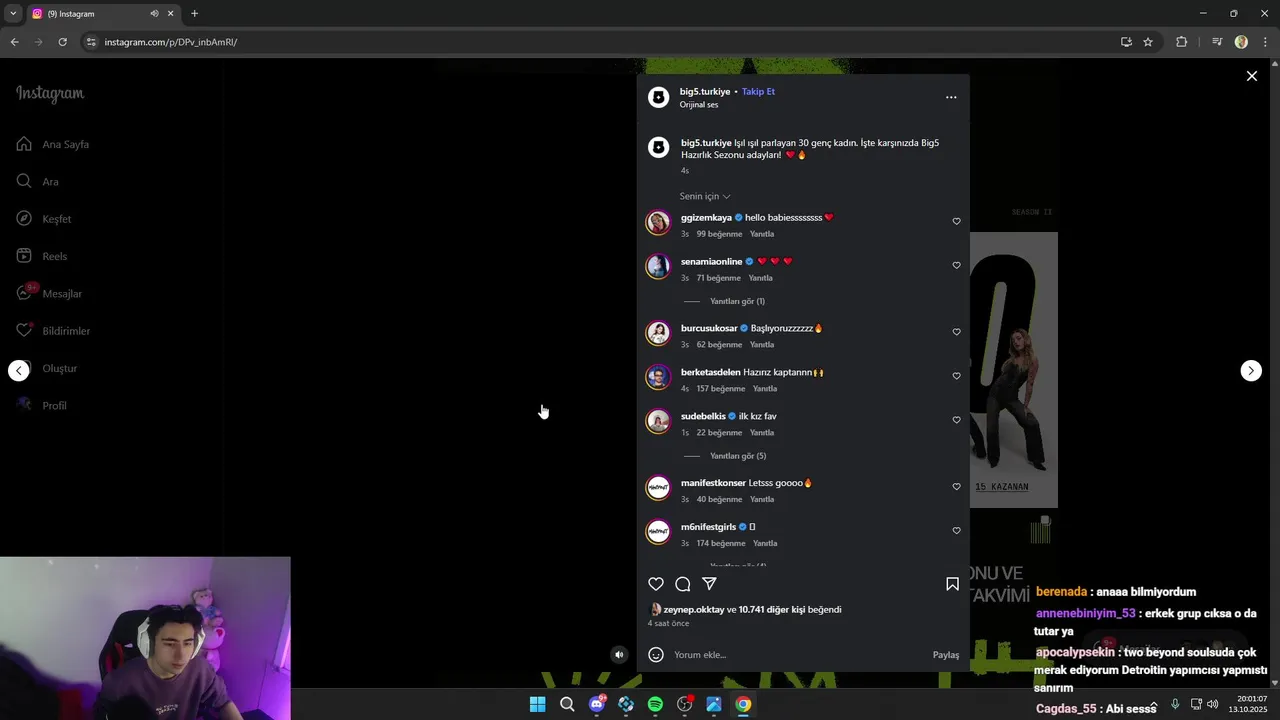Close the post overlay with X

pos(1251,76)
